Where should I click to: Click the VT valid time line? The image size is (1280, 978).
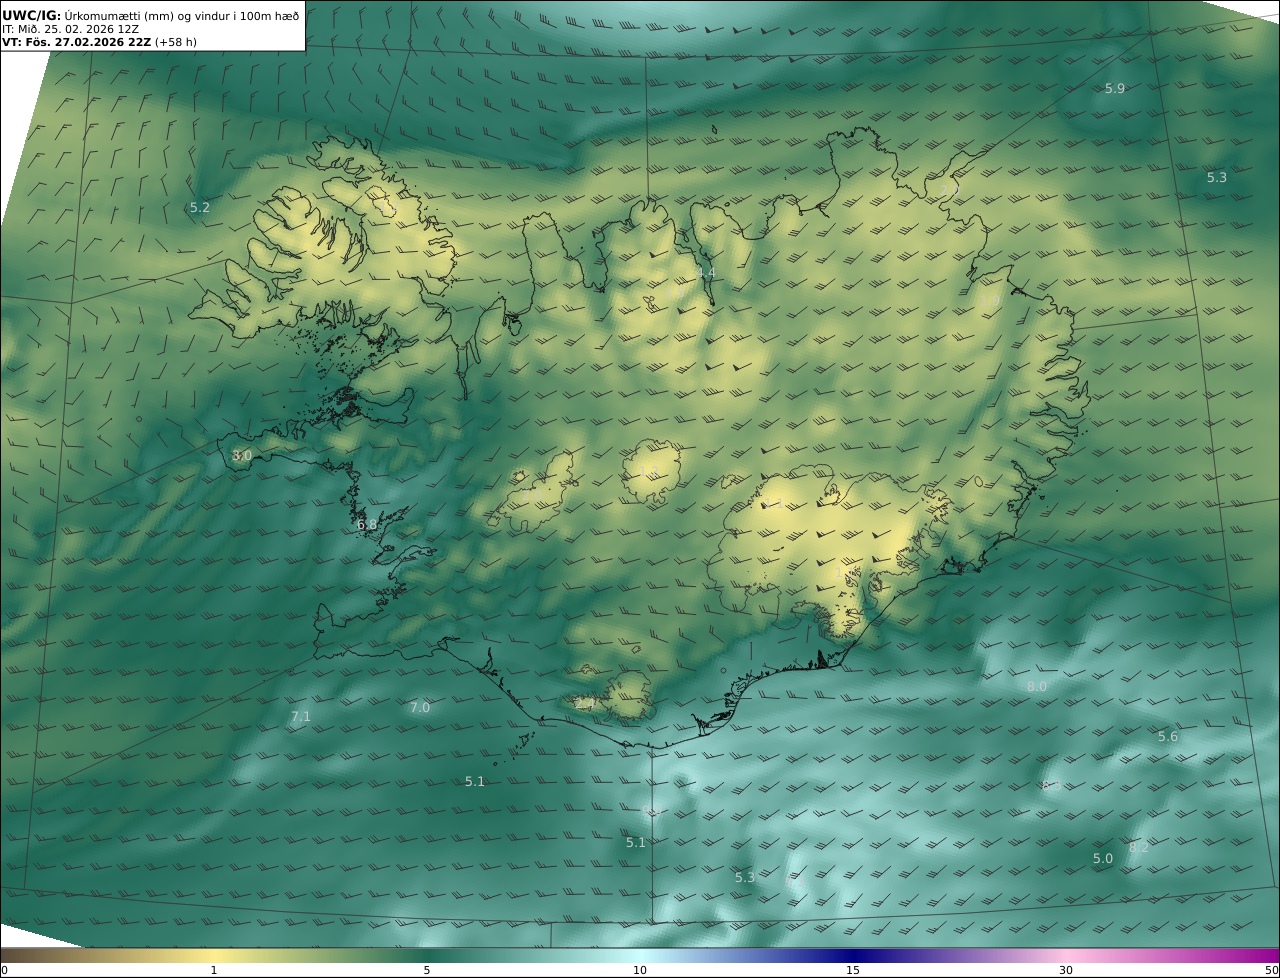[100, 42]
